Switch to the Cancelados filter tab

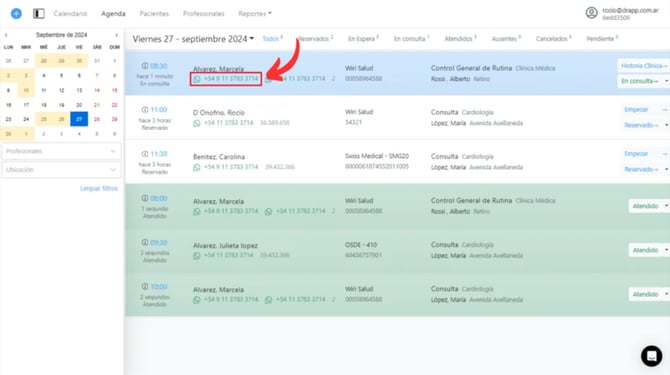(553, 38)
